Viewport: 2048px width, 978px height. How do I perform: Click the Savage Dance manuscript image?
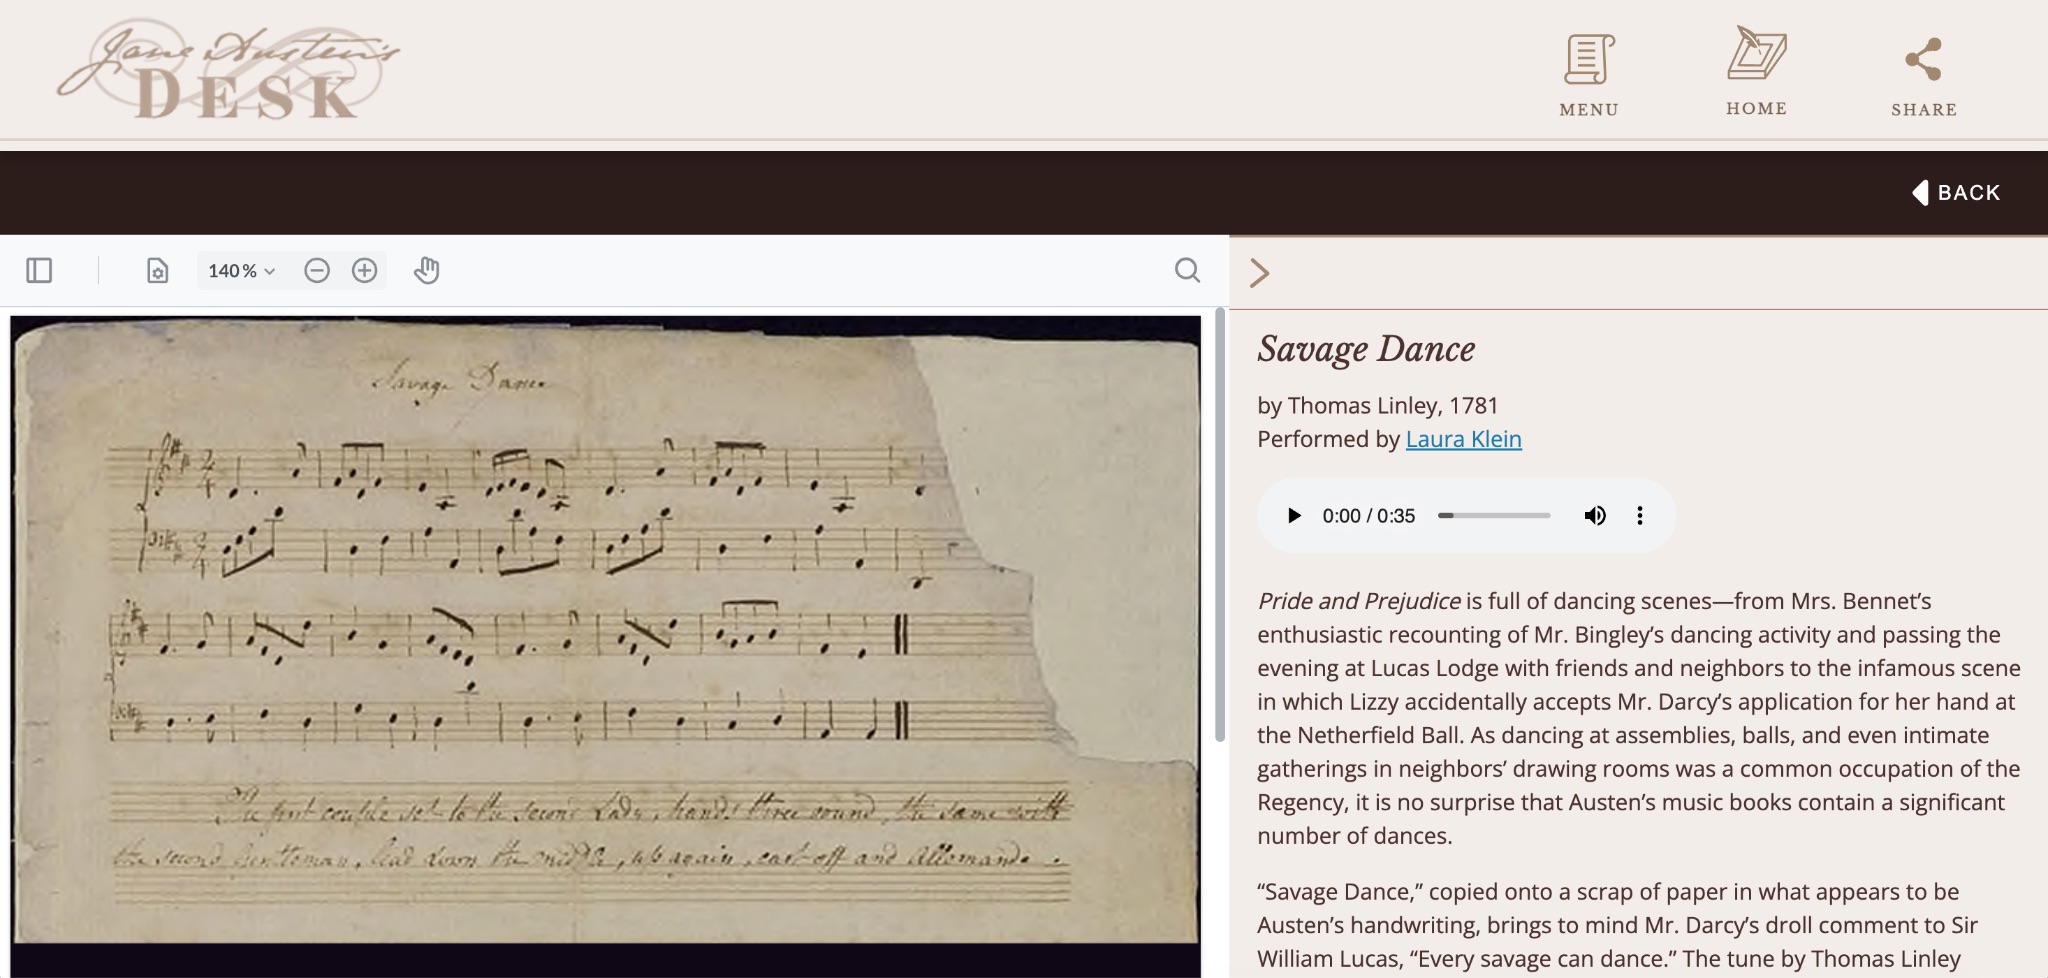[605, 630]
